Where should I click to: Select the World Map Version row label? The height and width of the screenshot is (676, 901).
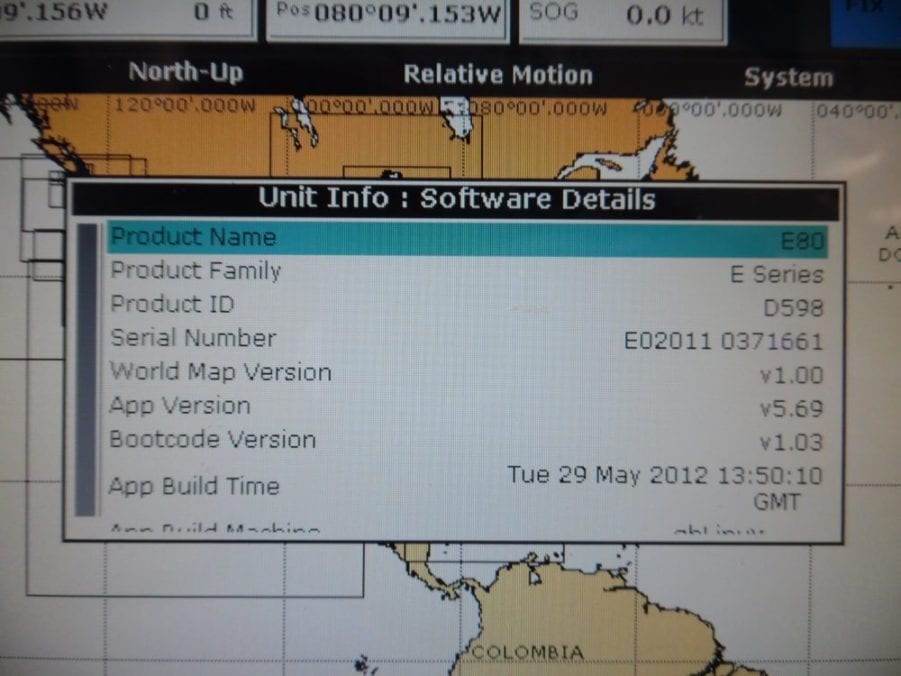[x=221, y=372]
